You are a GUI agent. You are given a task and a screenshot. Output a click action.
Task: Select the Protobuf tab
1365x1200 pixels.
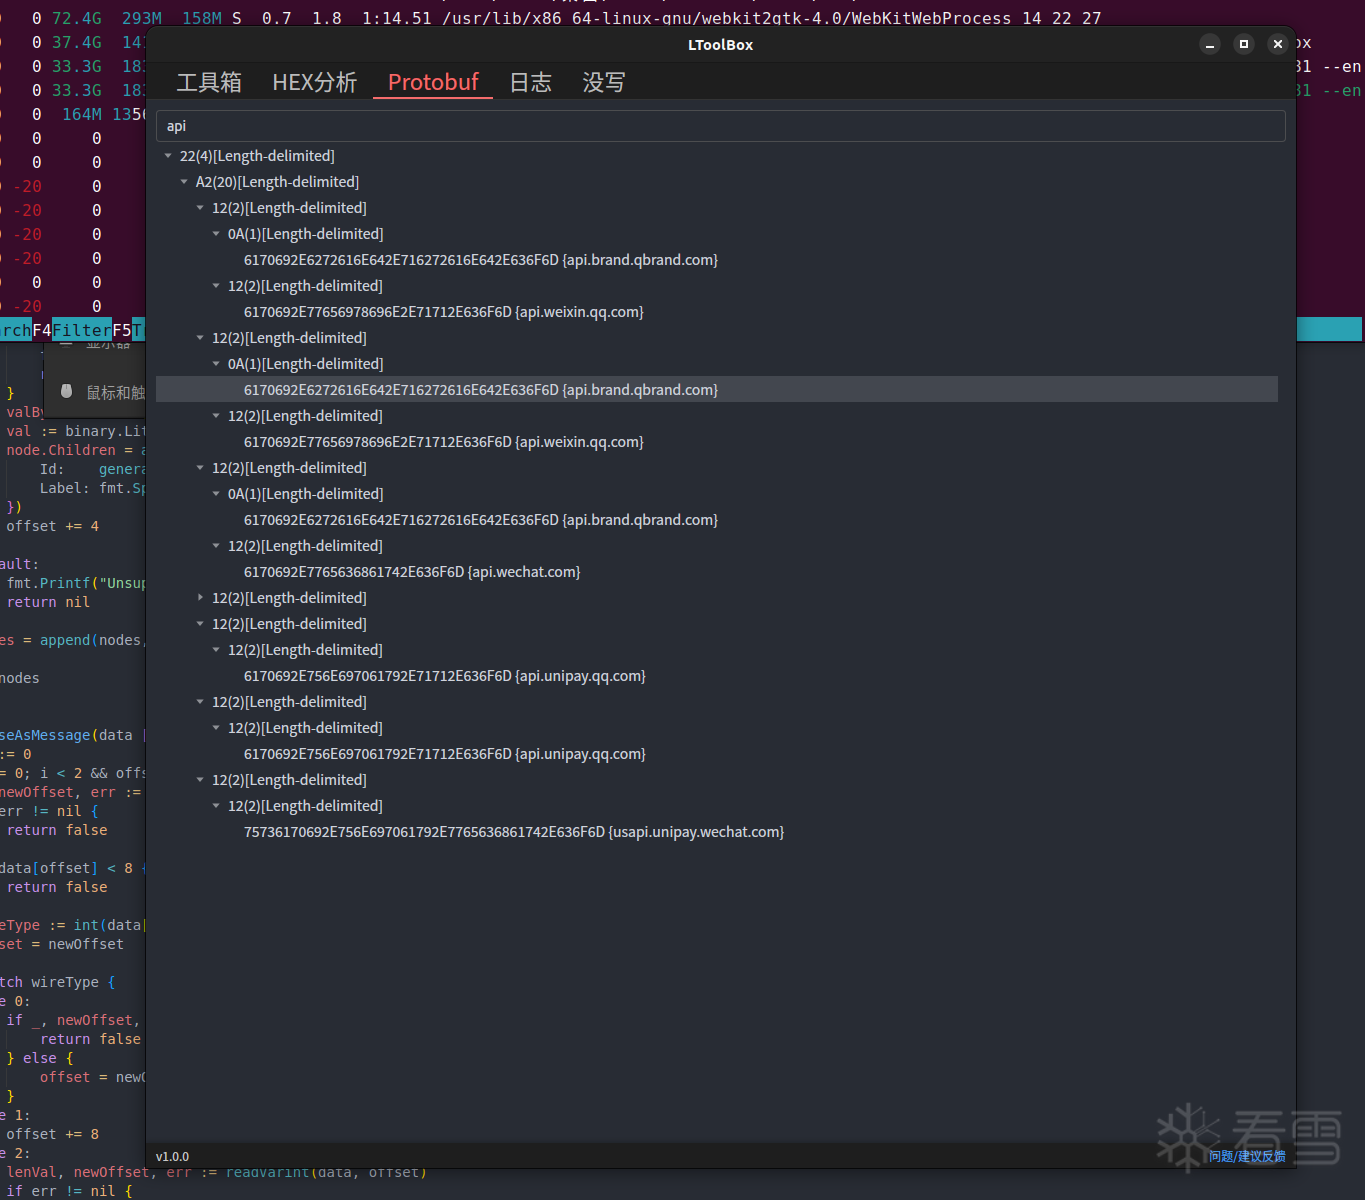pyautogui.click(x=433, y=82)
